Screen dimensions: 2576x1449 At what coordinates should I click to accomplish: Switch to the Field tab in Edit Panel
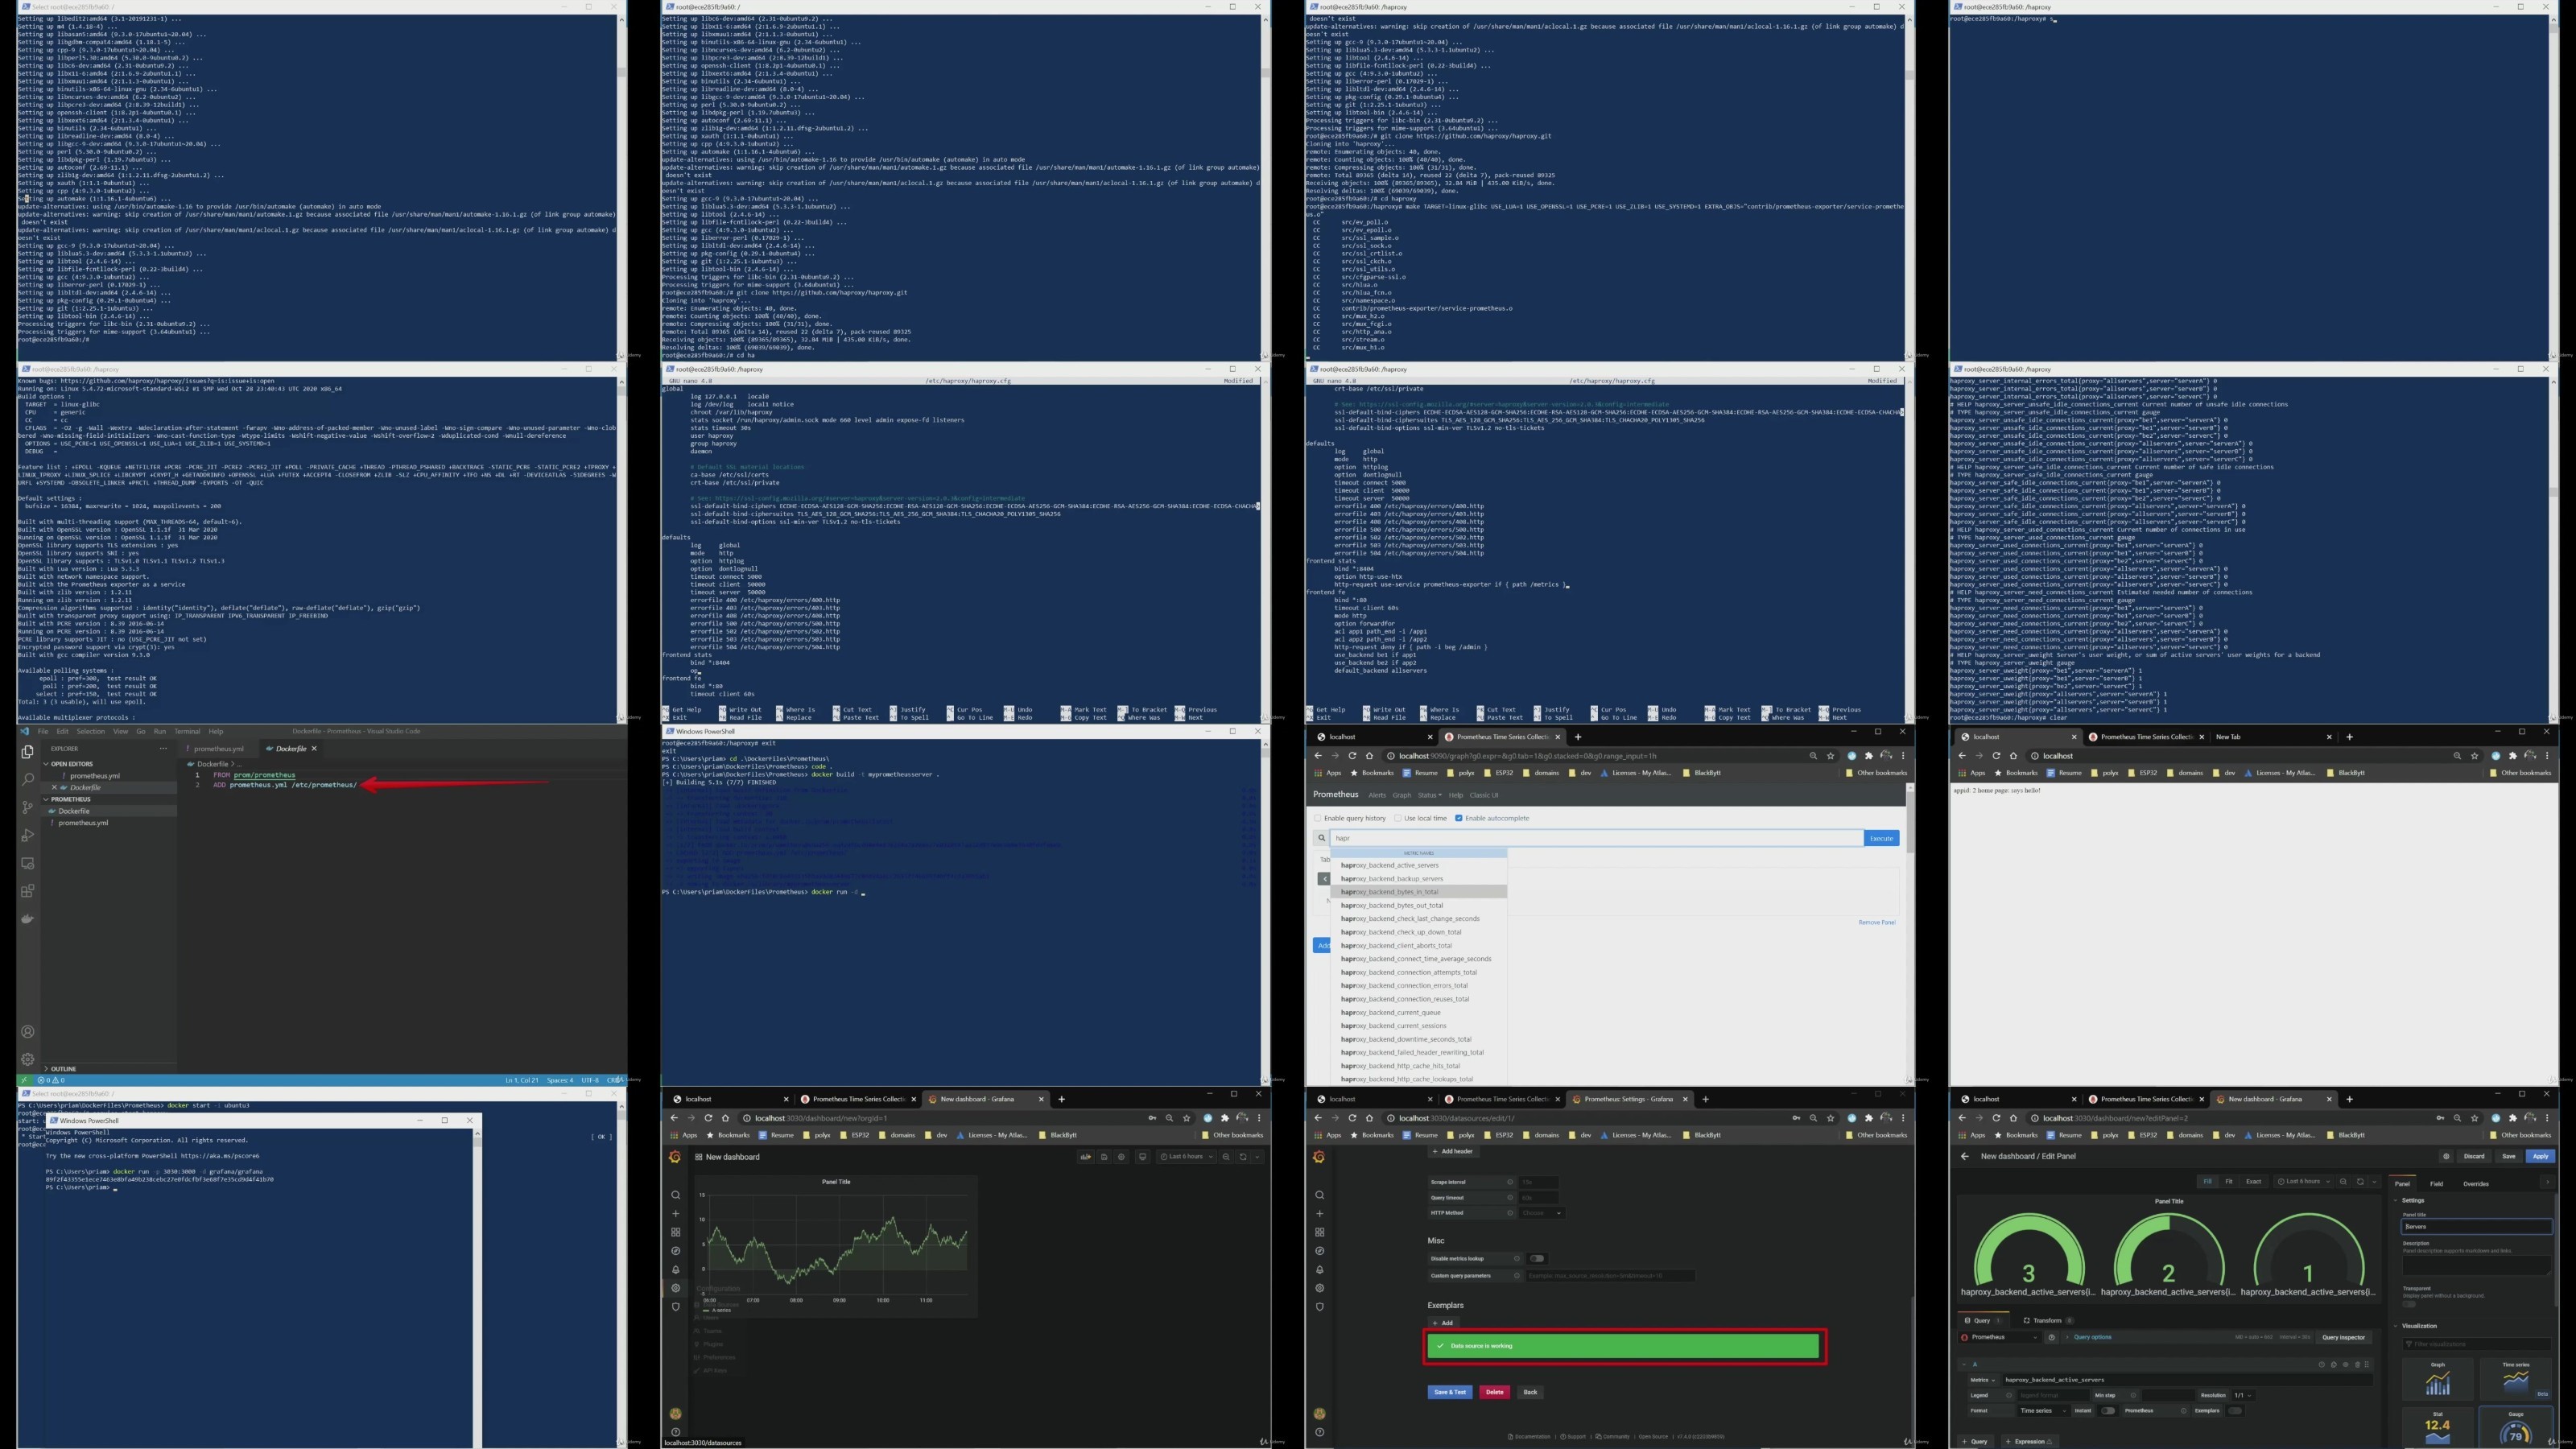[x=2437, y=1184]
